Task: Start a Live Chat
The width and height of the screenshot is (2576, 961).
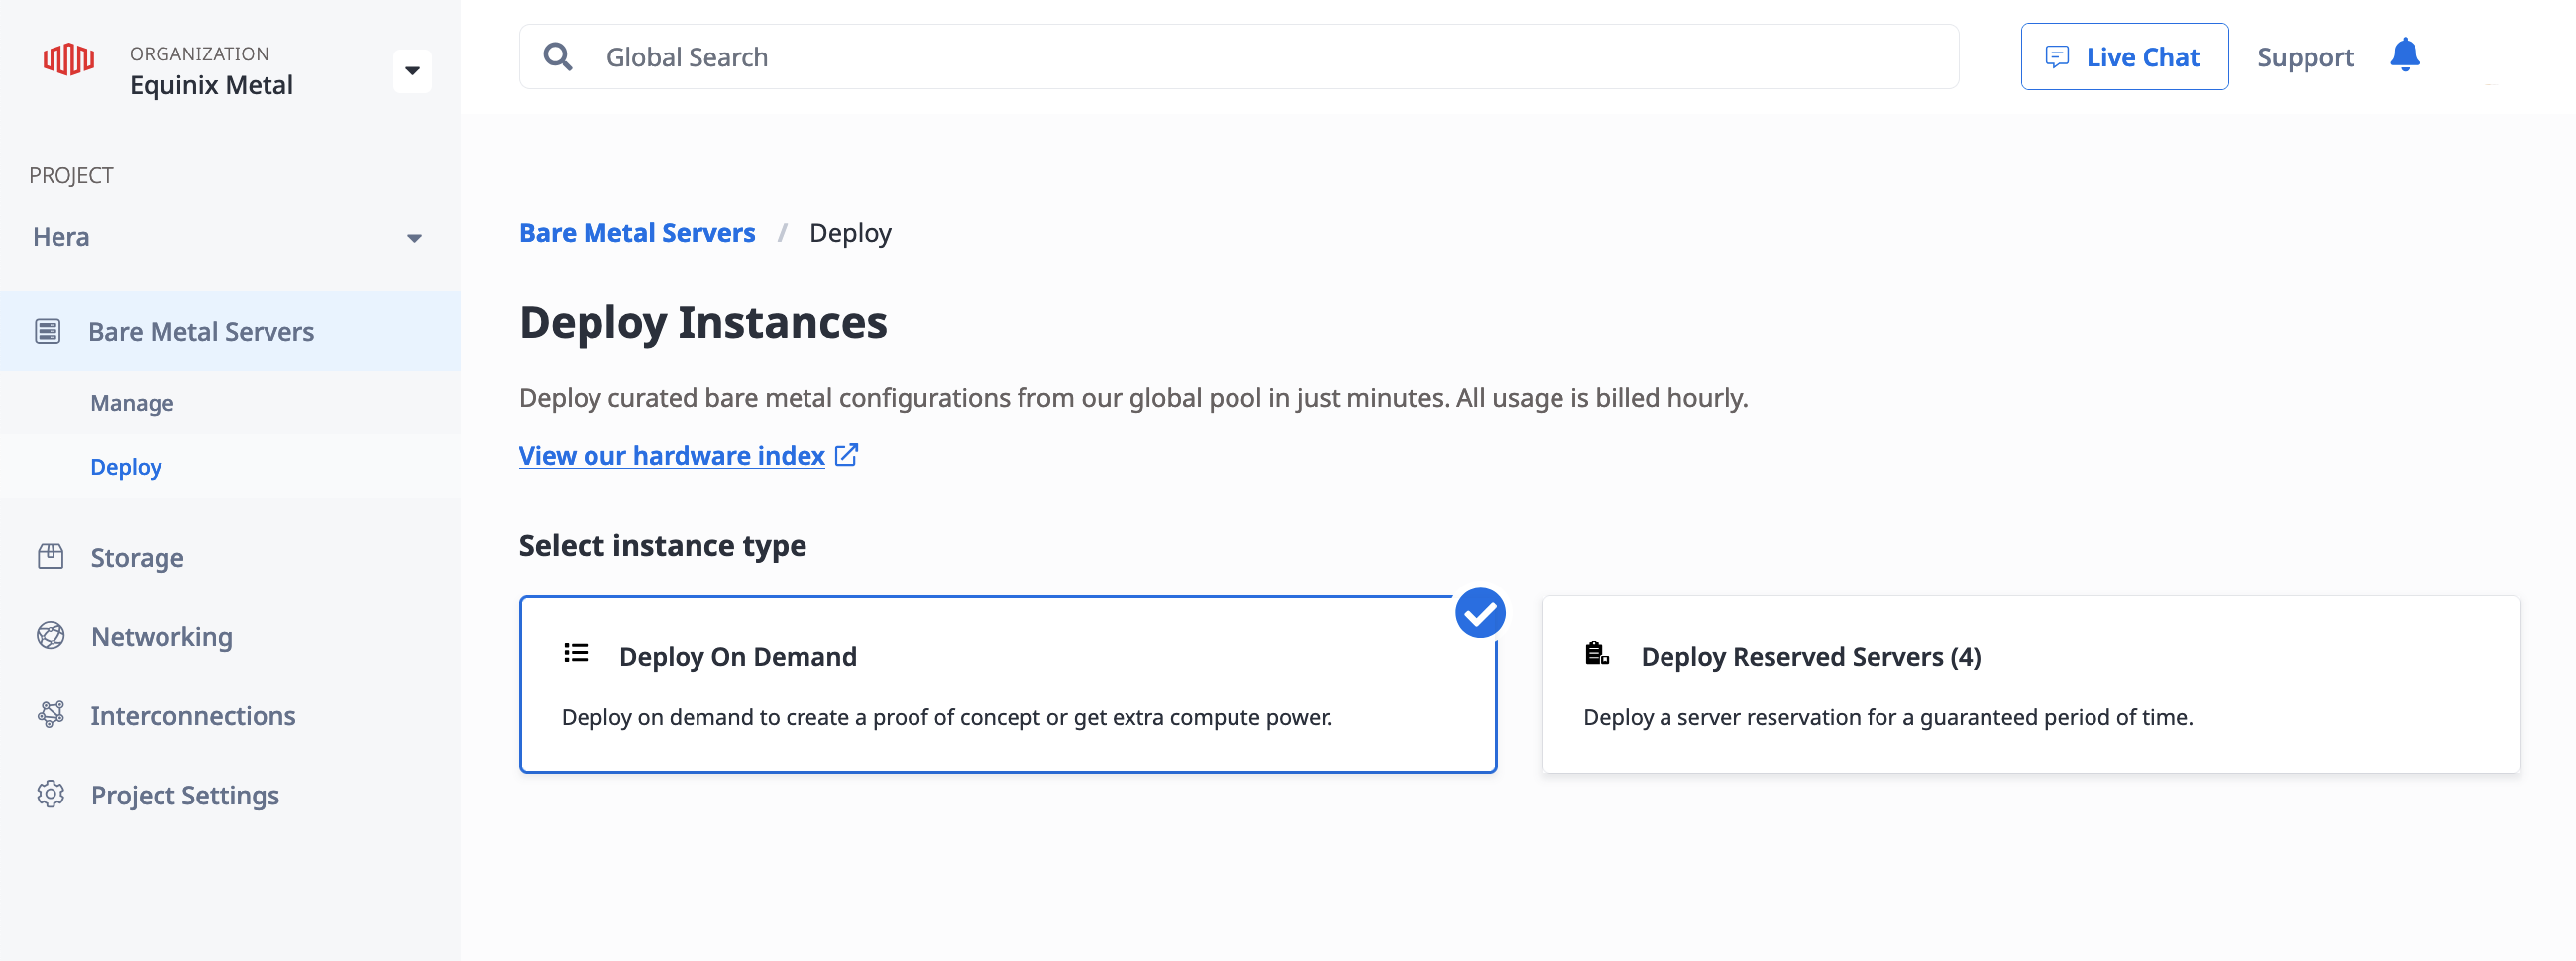Action: [2124, 57]
